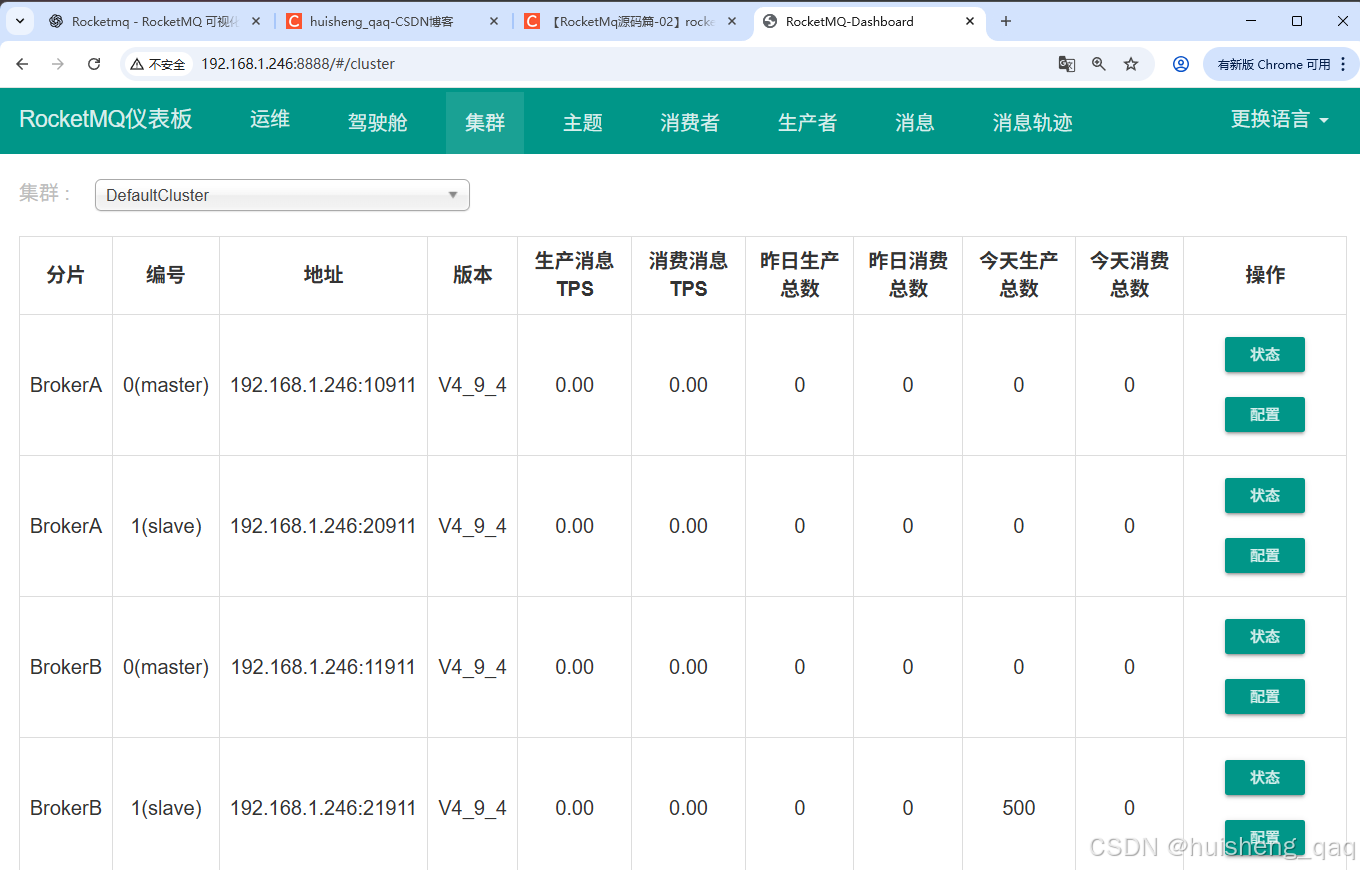The width and height of the screenshot is (1360, 870).
Task: Click the address 192.168.1.246:20911 cell
Action: tap(323, 526)
